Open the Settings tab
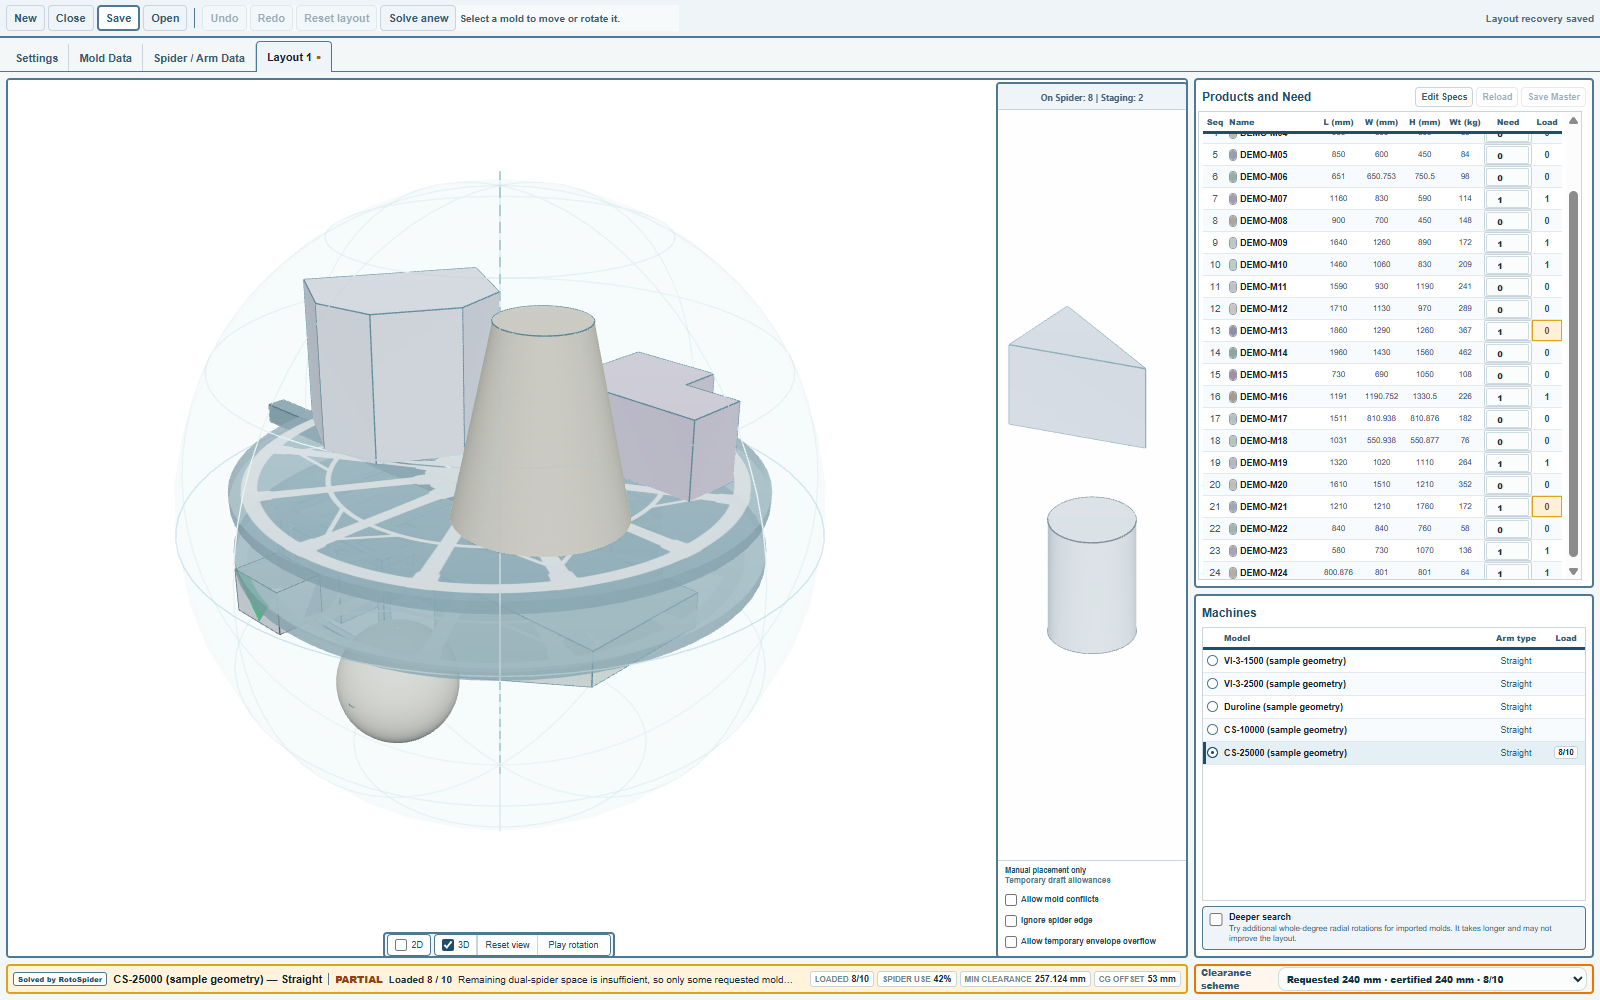The height and width of the screenshot is (1000, 1600). point(37,58)
